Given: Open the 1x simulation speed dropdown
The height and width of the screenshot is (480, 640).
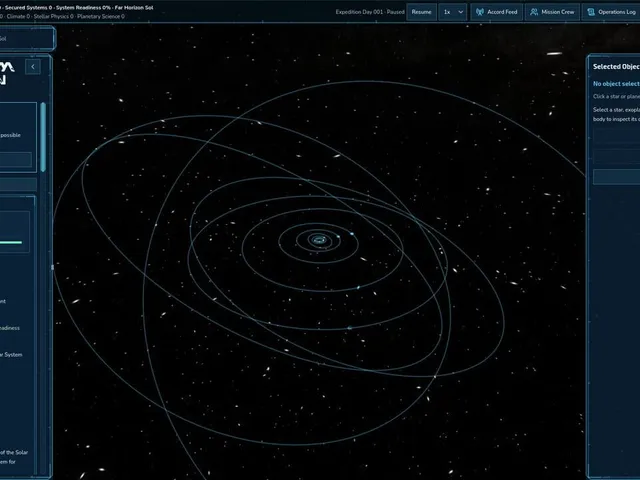Looking at the screenshot, I should point(453,12).
